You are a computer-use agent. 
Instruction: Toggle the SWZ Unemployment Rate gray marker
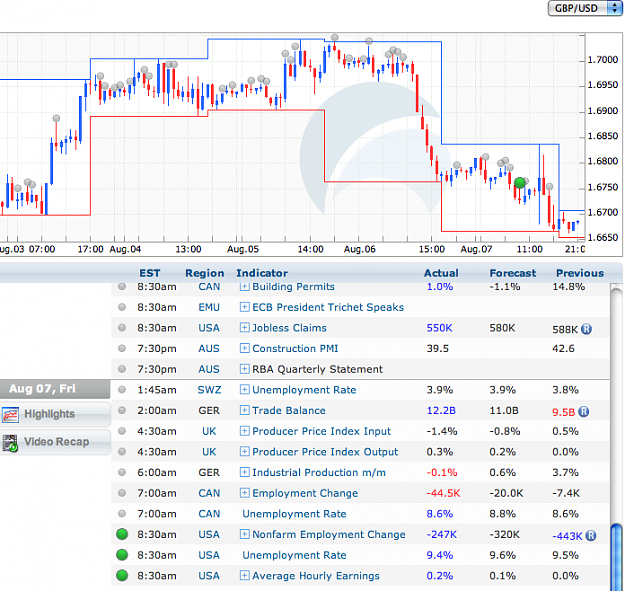click(122, 389)
